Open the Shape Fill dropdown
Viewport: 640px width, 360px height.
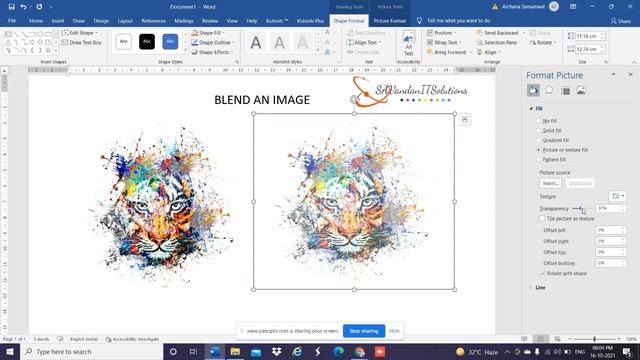coord(209,33)
